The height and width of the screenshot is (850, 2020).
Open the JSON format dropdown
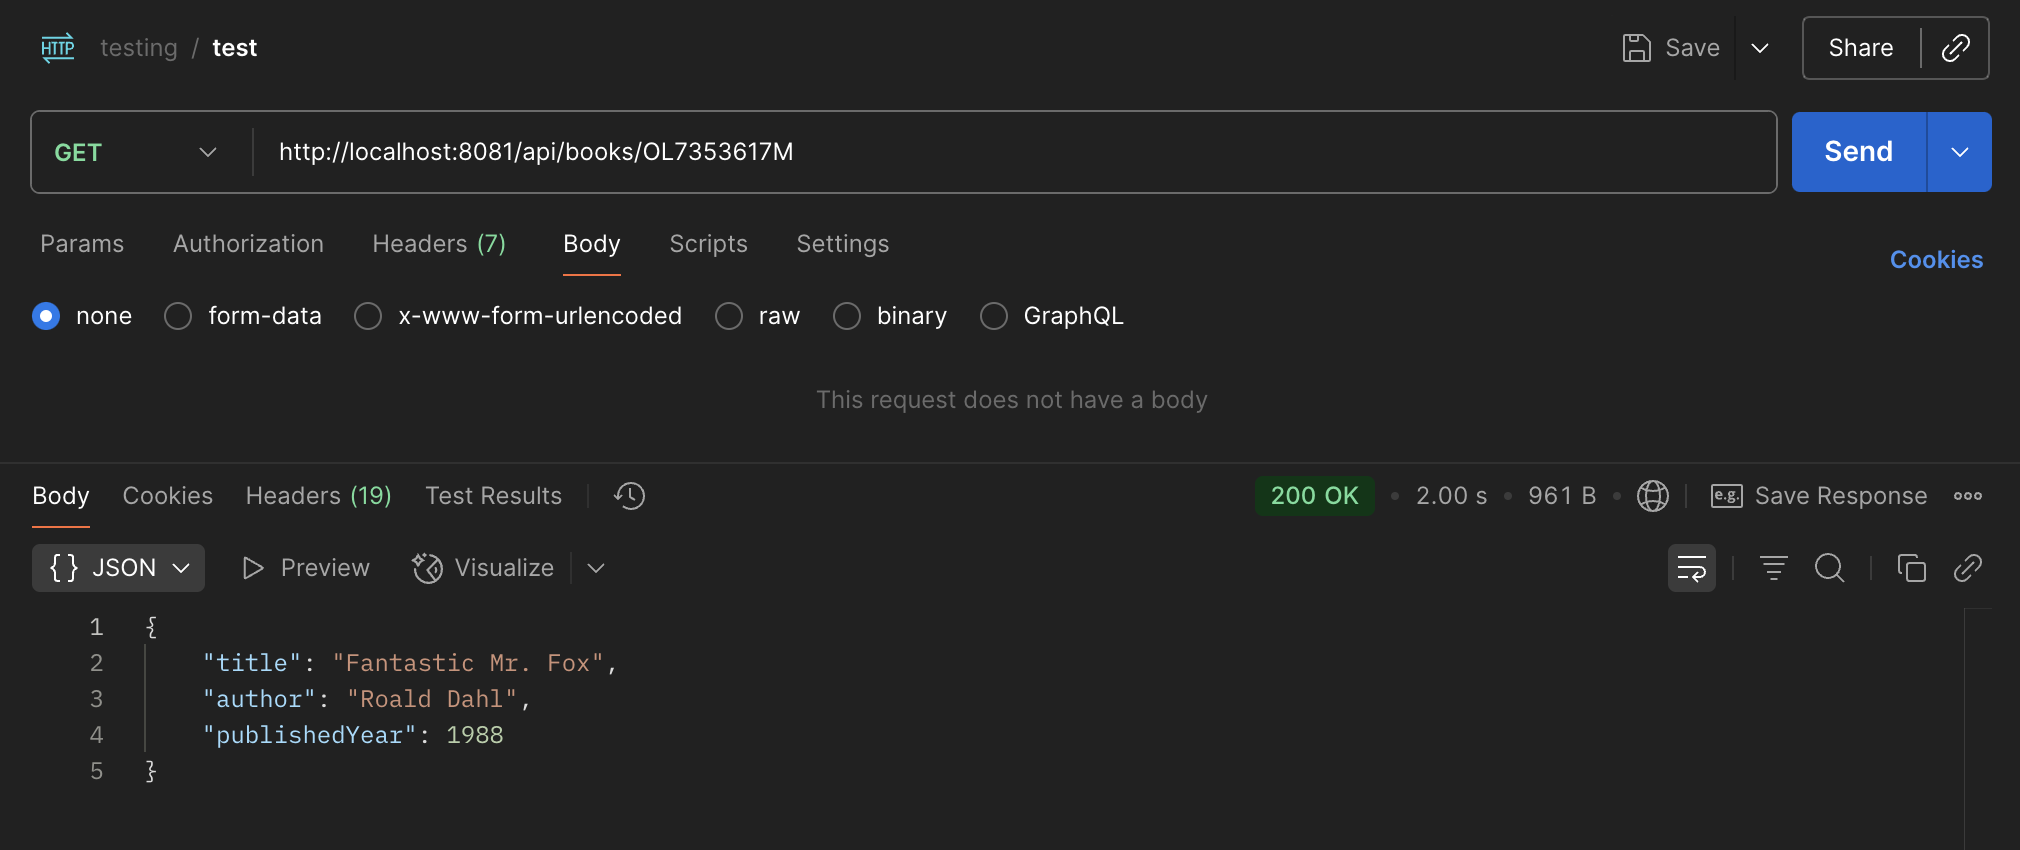118,568
